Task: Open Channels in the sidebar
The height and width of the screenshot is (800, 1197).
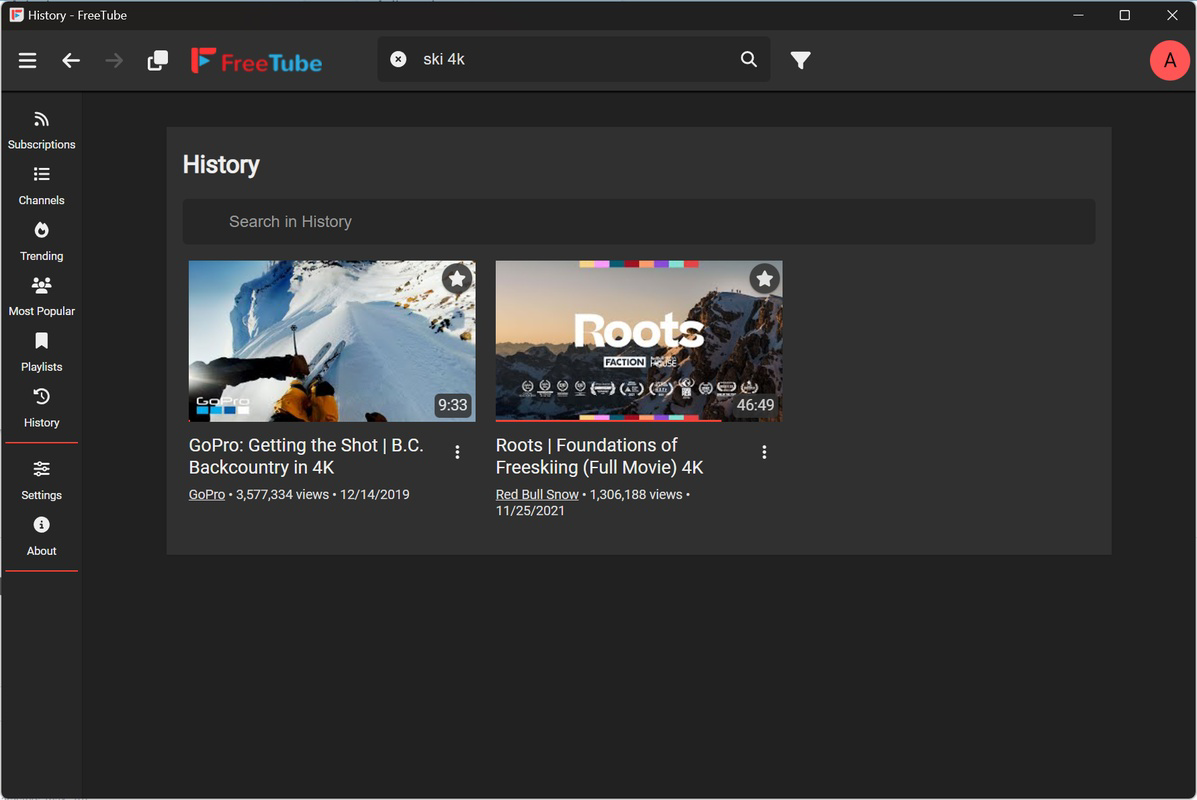Action: [x=41, y=186]
